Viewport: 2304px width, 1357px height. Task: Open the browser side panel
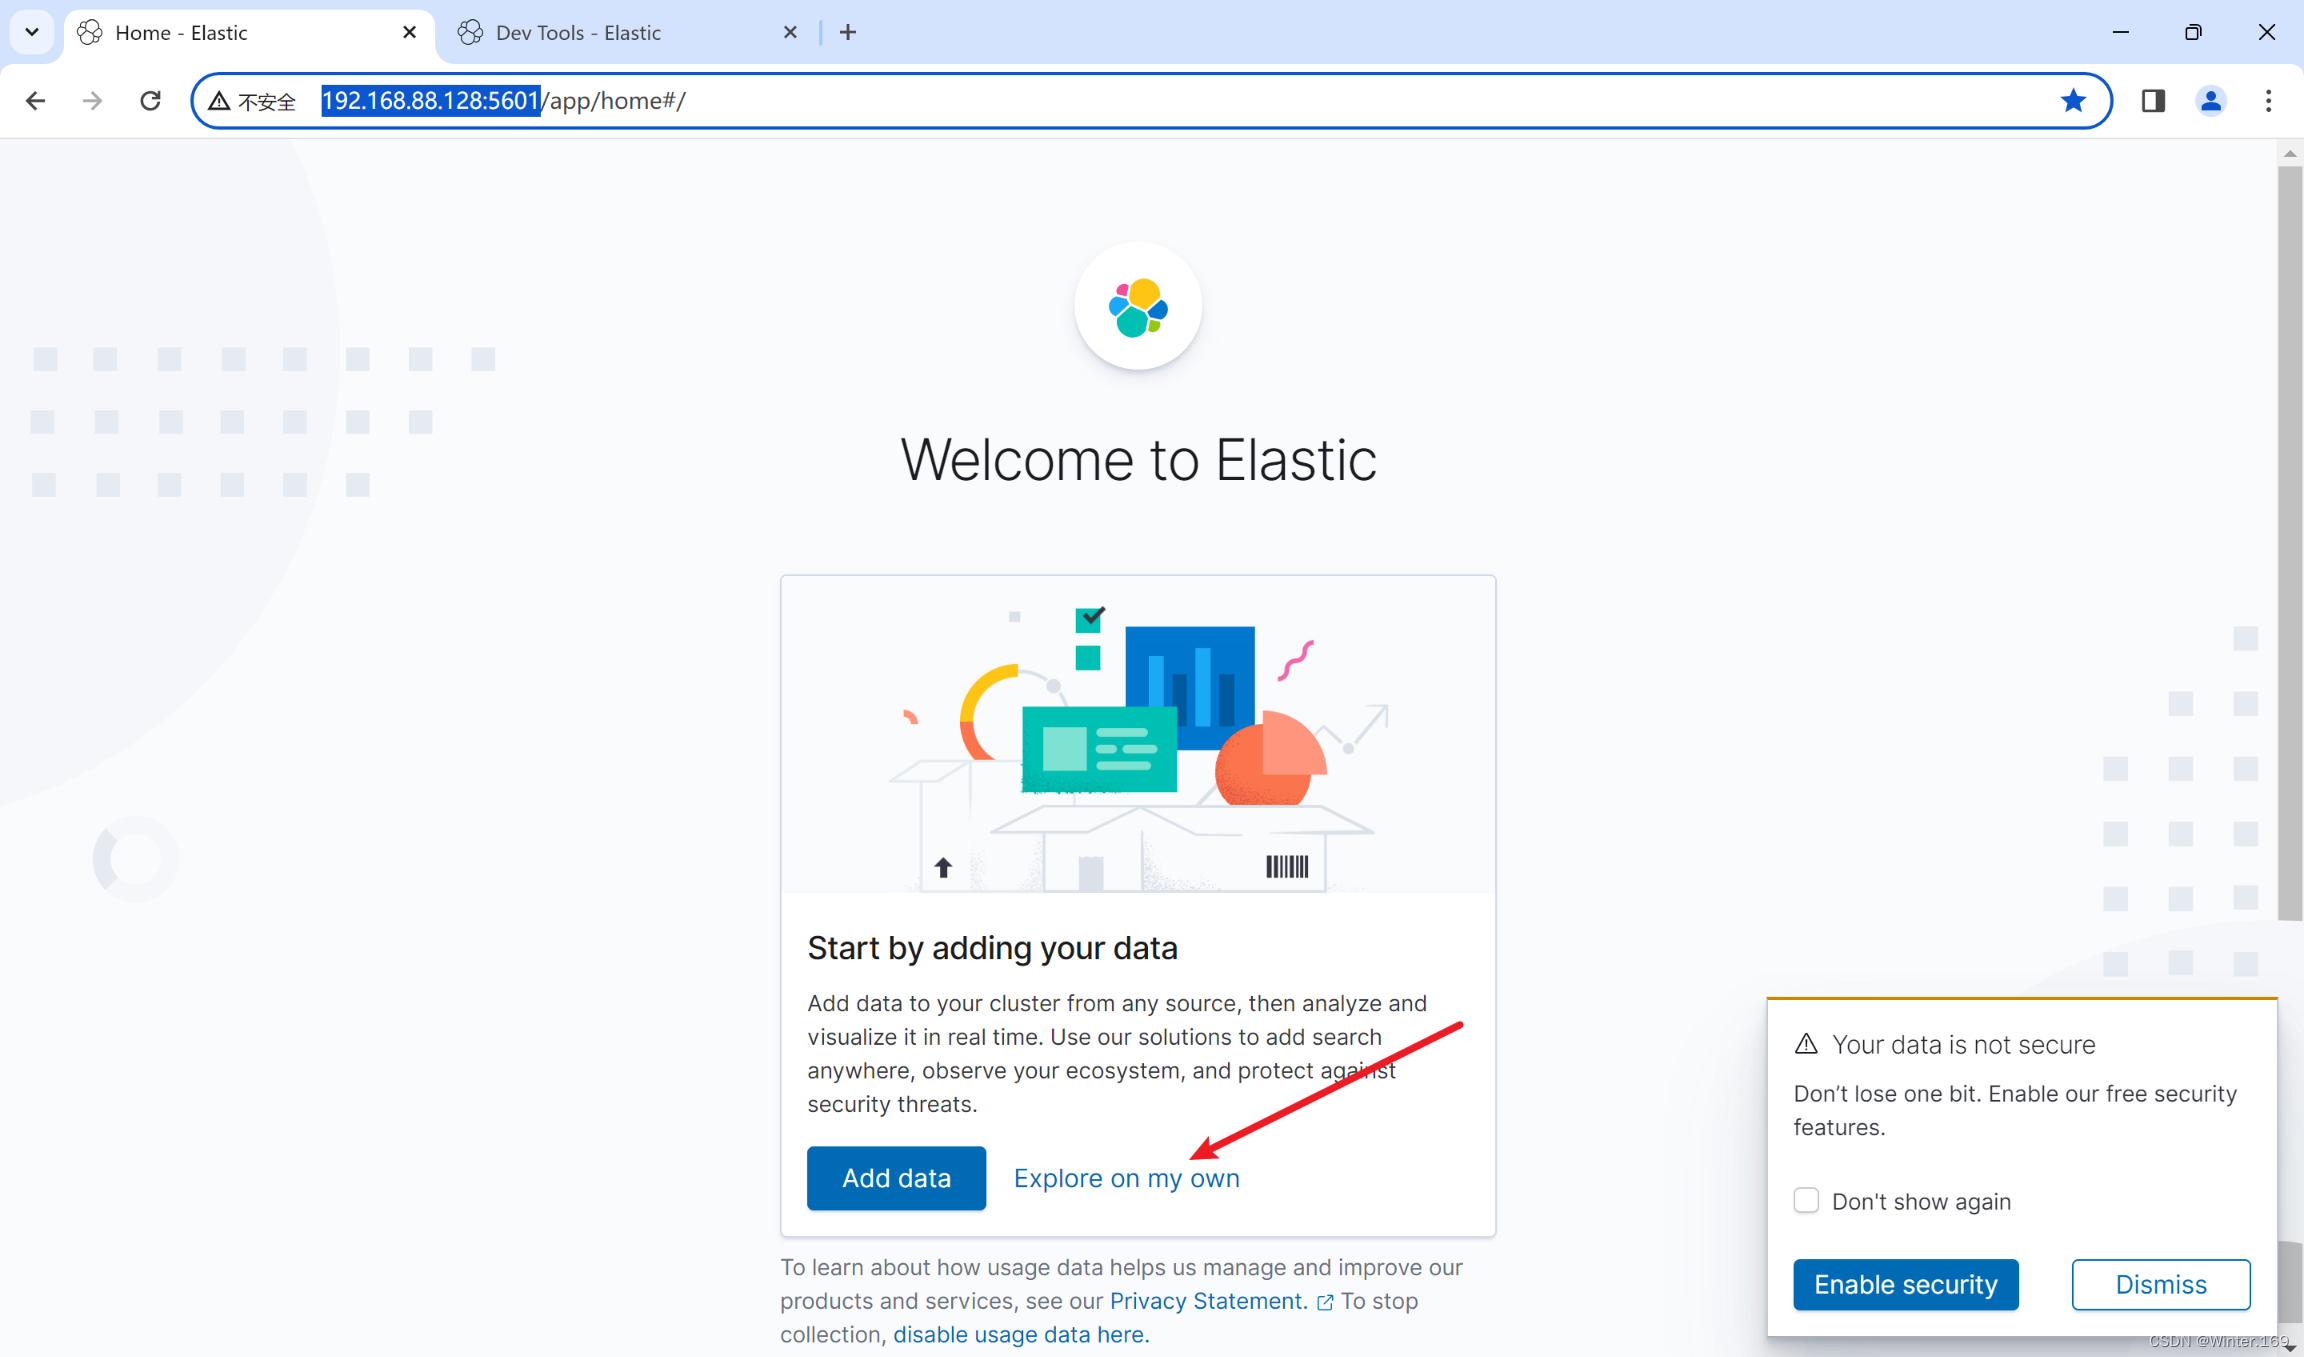point(2153,101)
